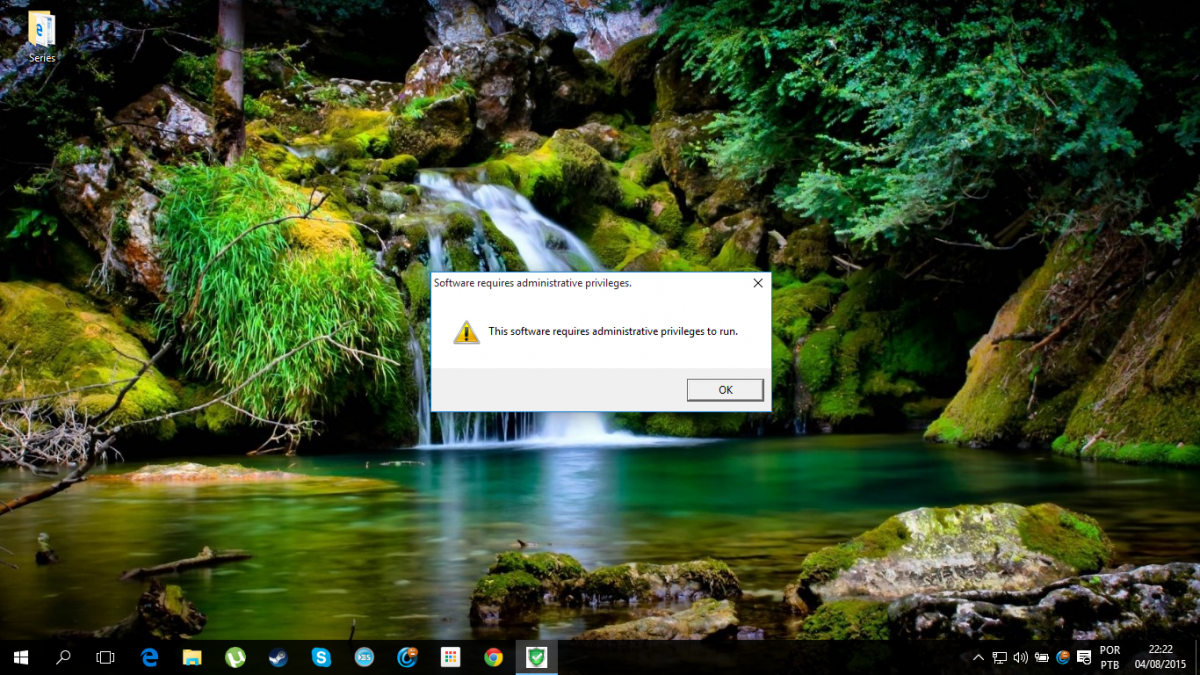Switch the POR PTB input language
Screen dimensions: 1200x675
pos(1109,657)
